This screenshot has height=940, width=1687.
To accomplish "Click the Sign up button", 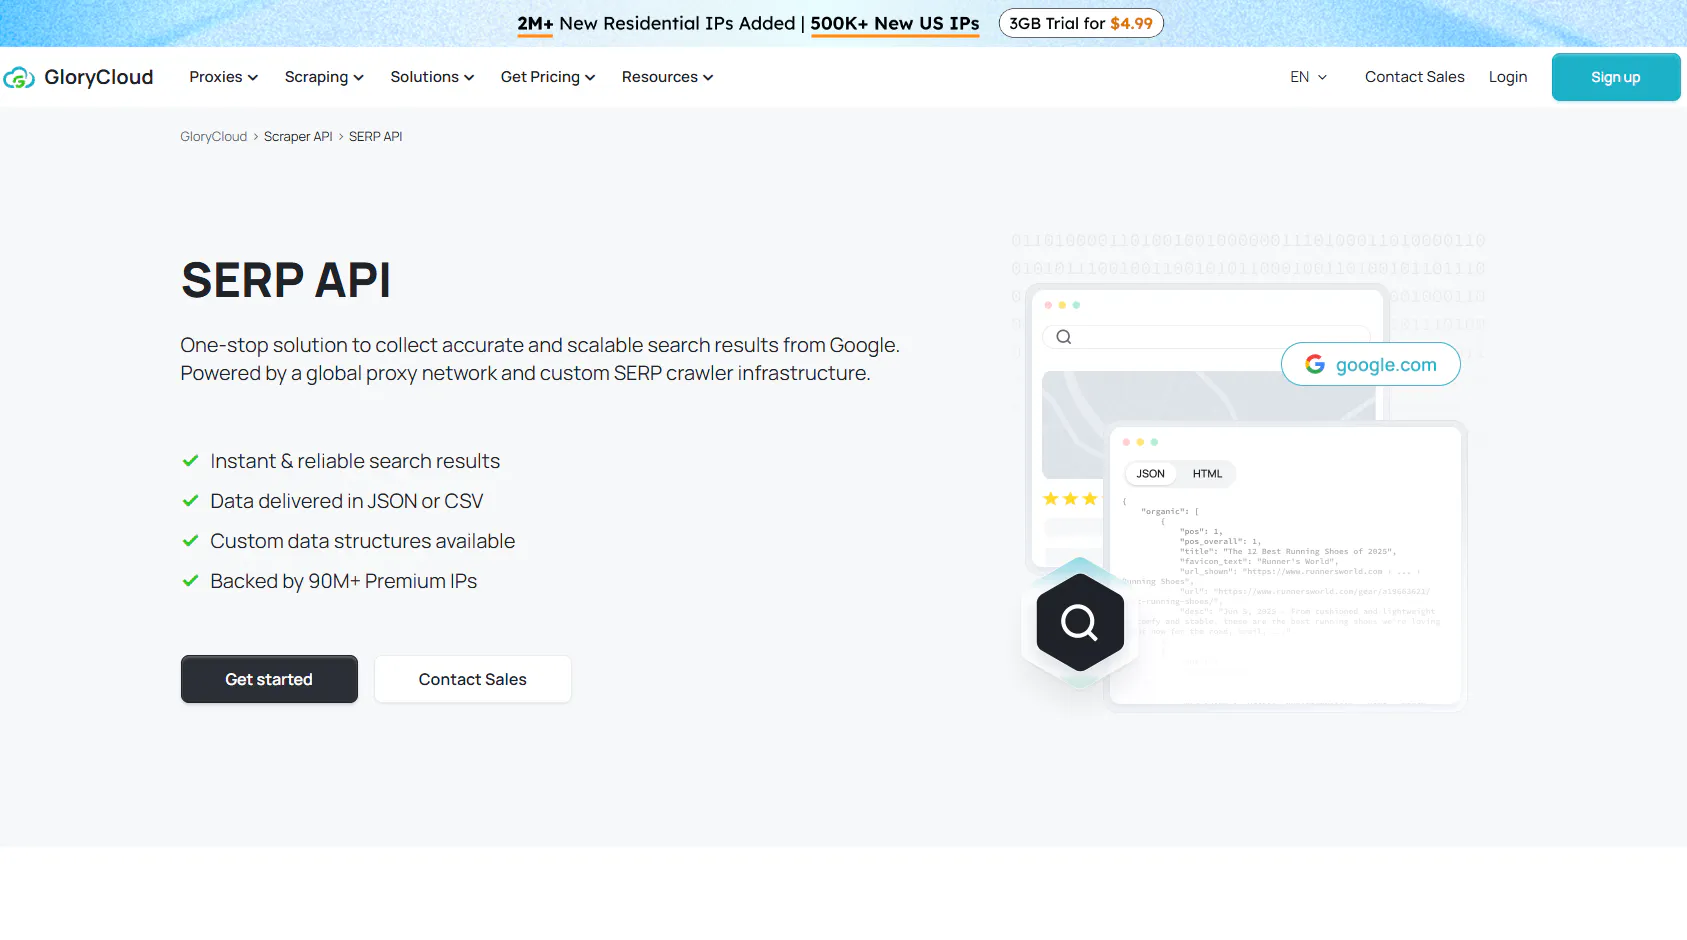I will (x=1616, y=77).
